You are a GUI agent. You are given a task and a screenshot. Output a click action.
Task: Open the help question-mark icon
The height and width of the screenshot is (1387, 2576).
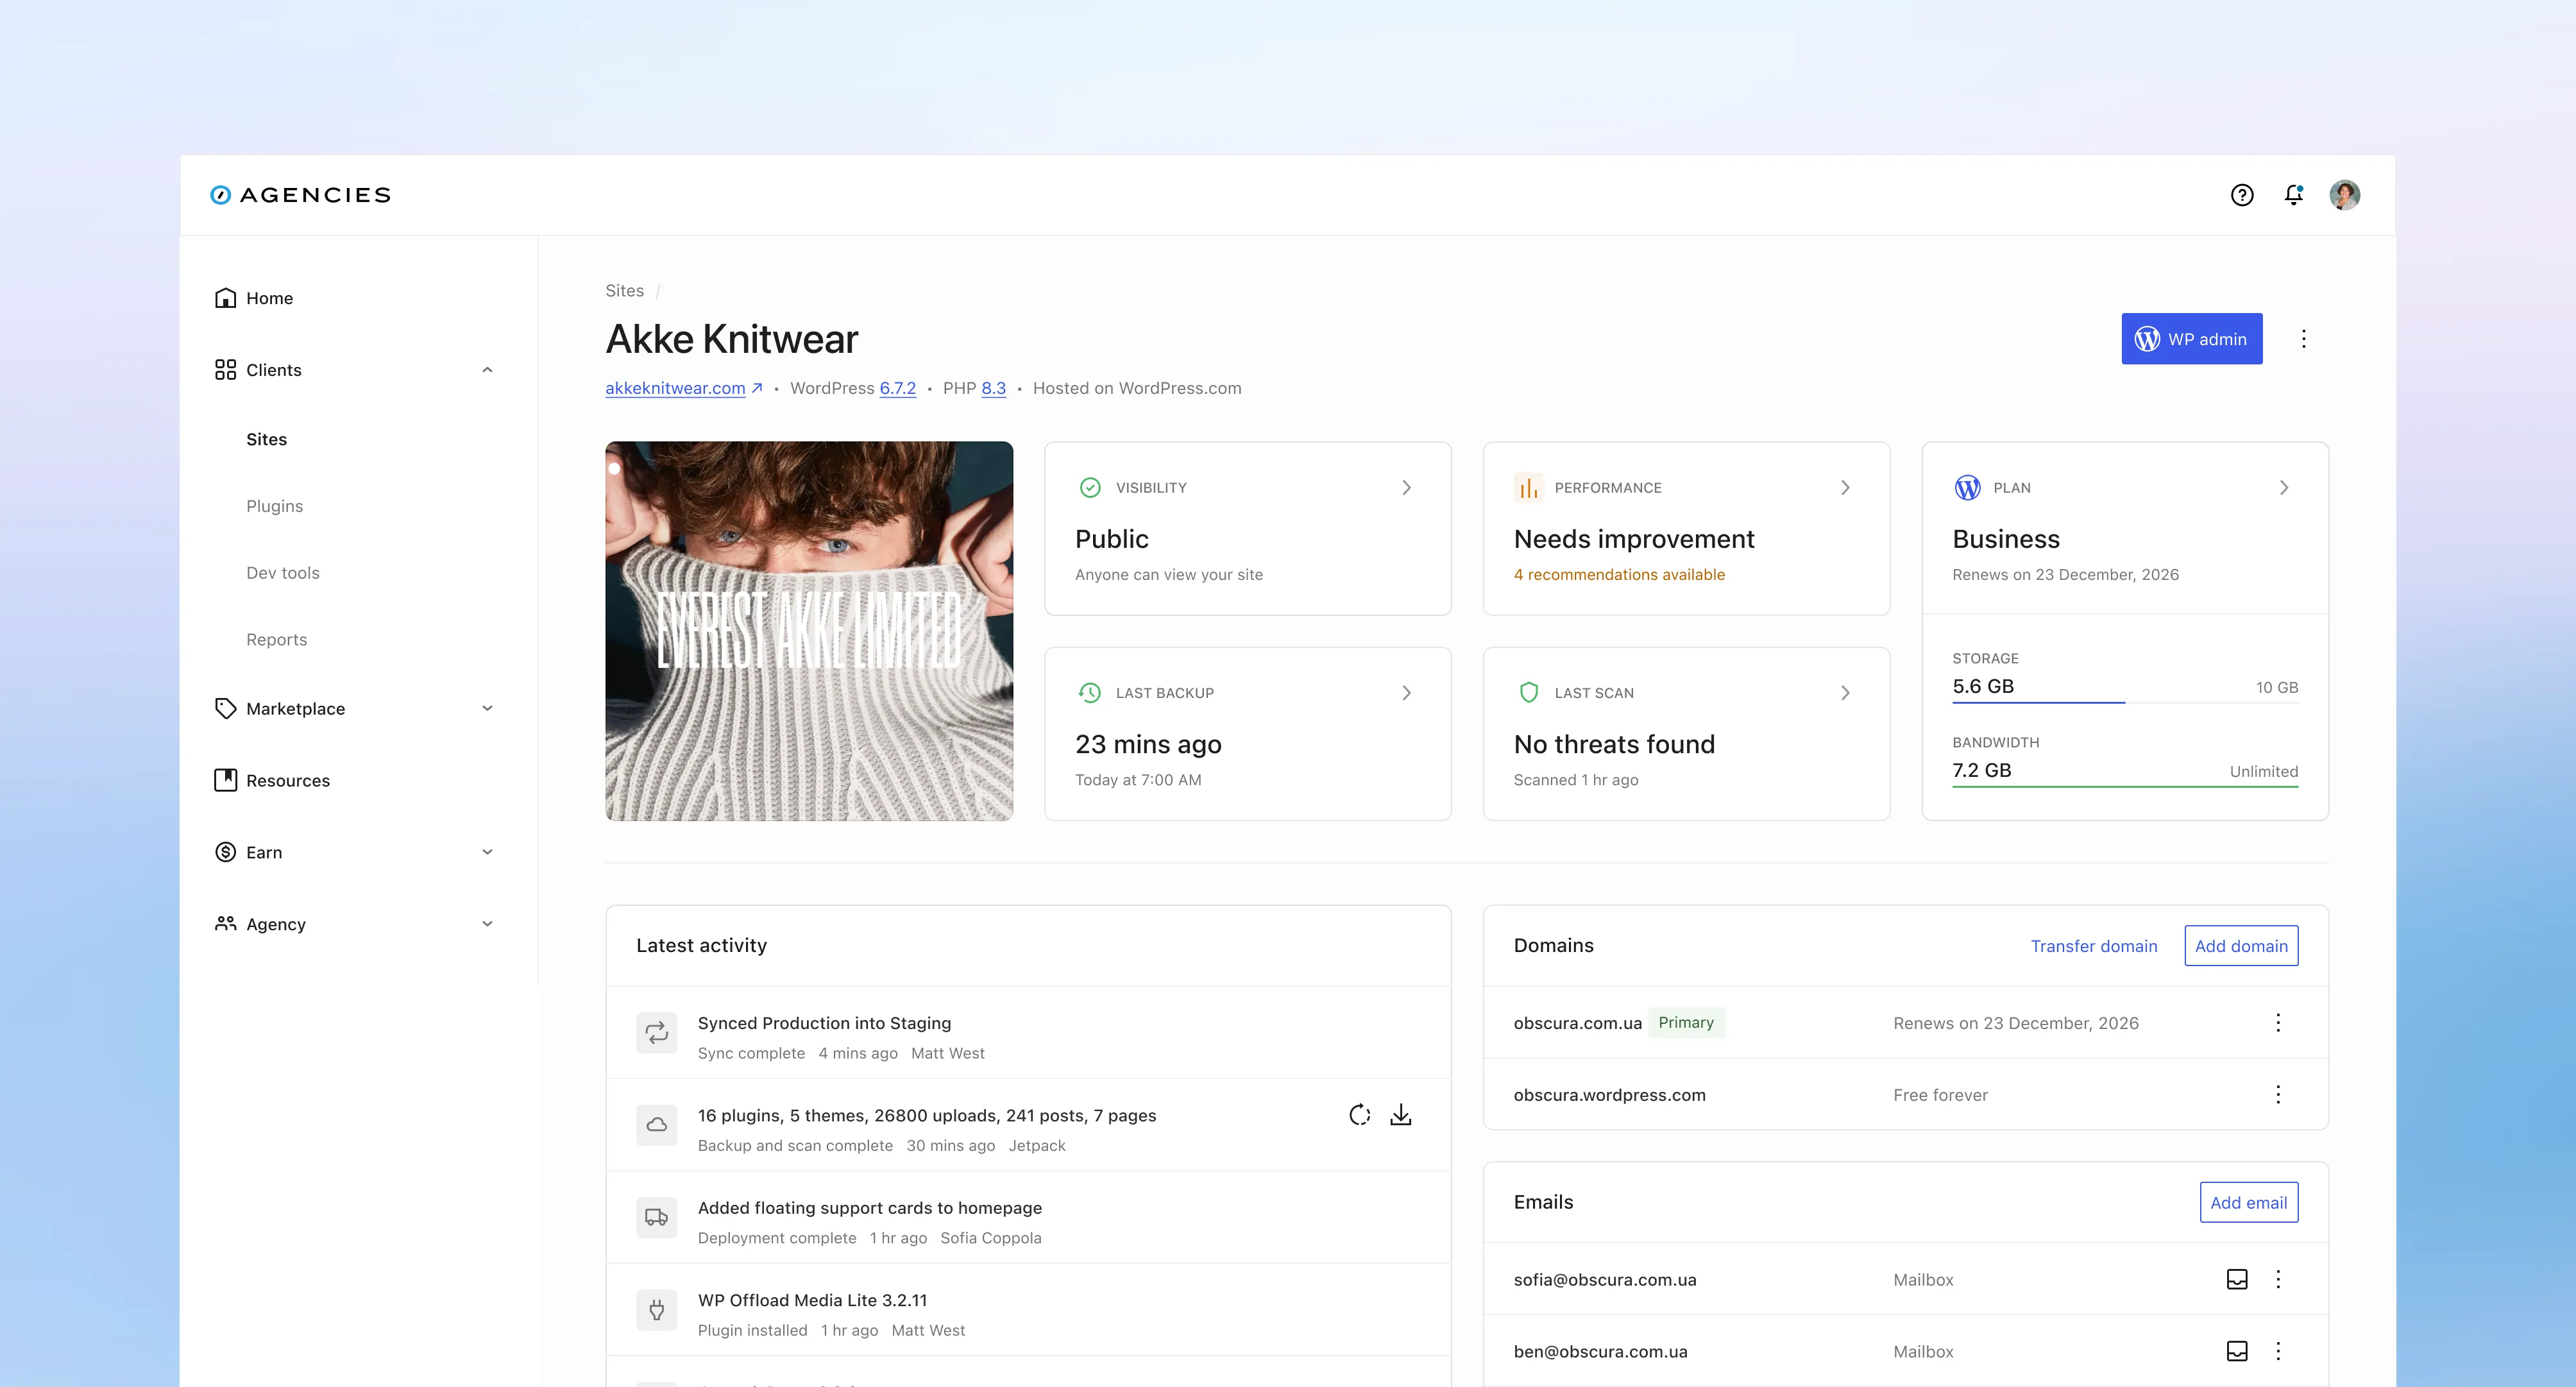pos(2242,194)
